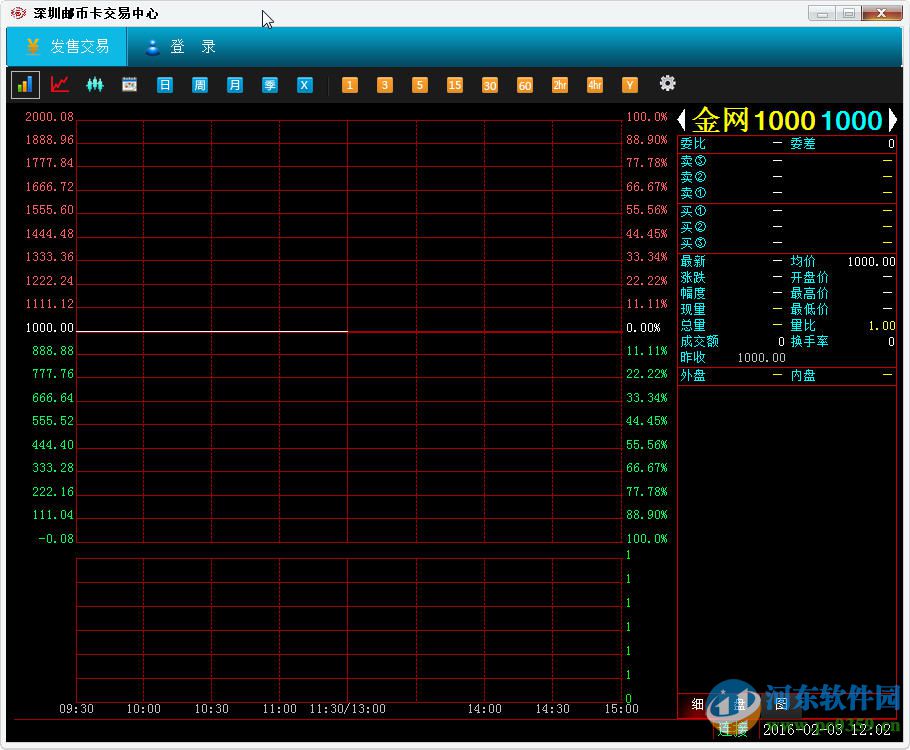This screenshot has width=910, height=750.
Task: Click the 买③ buy row
Action: [x=787, y=243]
